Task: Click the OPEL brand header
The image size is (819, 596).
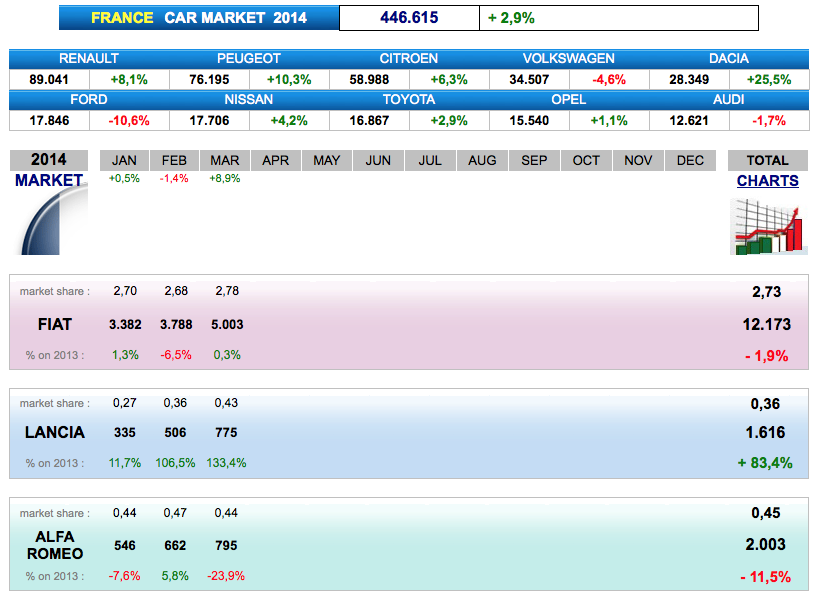Action: click(x=568, y=99)
